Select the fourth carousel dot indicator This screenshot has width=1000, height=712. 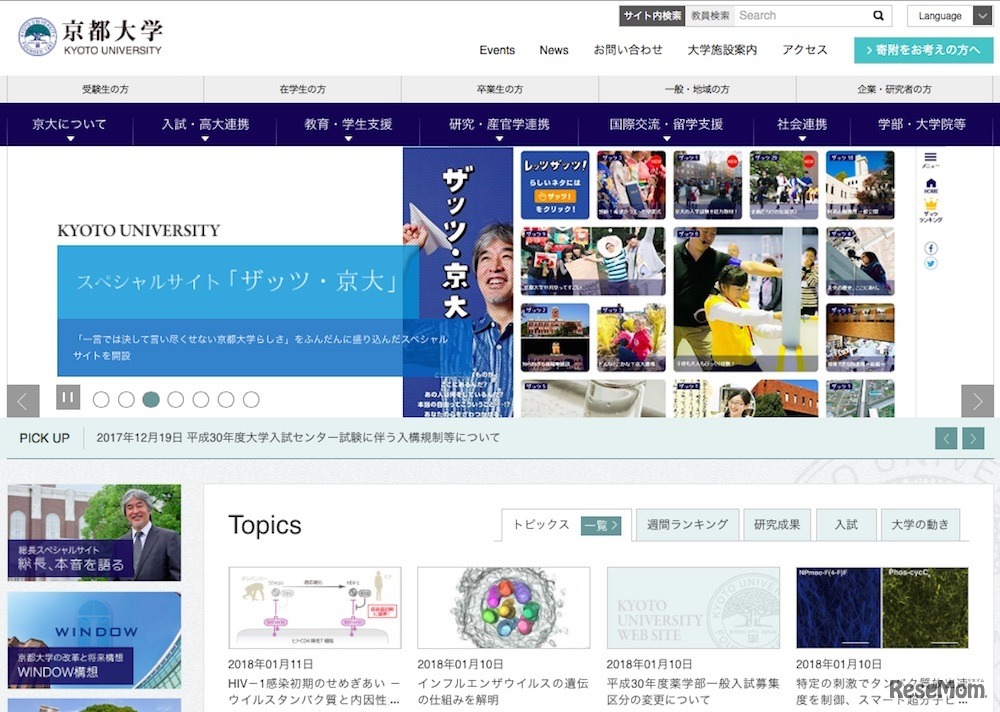tap(176, 399)
